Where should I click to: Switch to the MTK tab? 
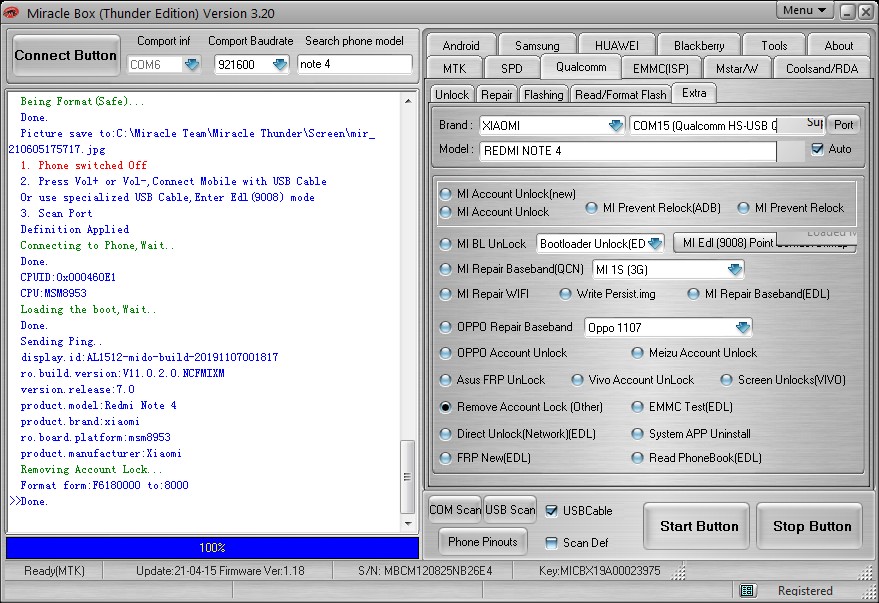pyautogui.click(x=454, y=68)
